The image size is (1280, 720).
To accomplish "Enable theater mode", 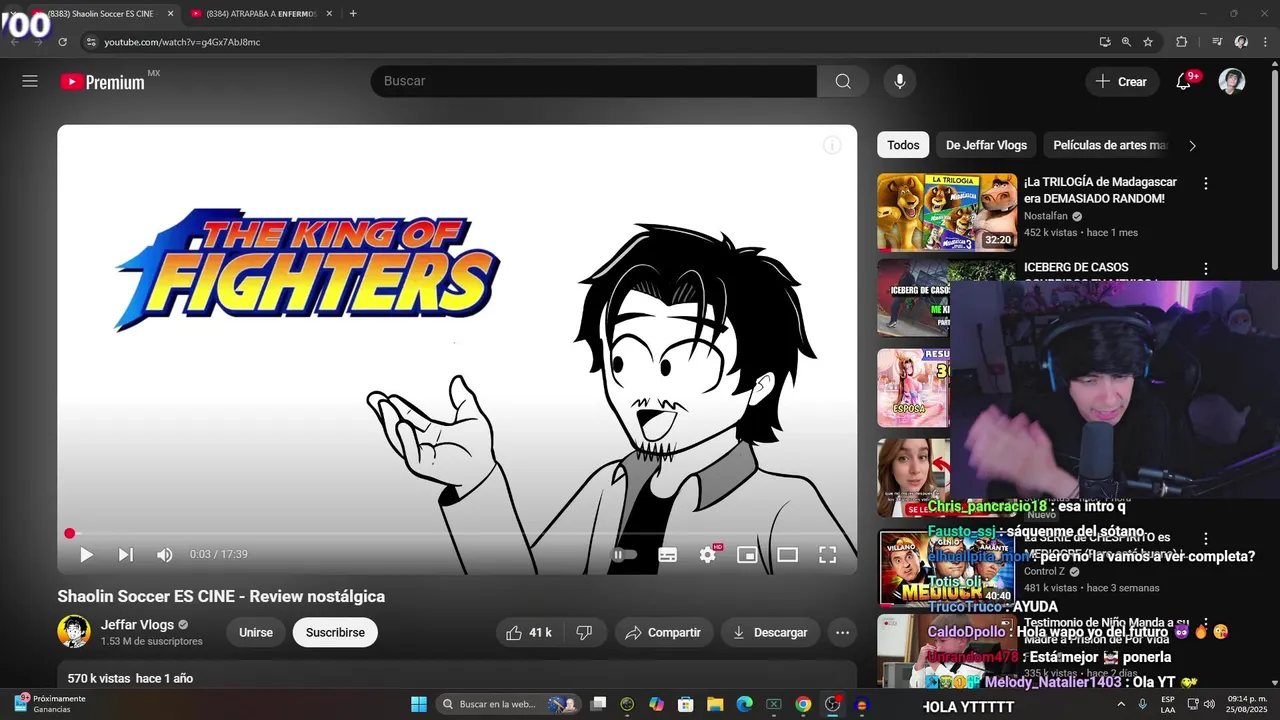I will click(x=788, y=554).
